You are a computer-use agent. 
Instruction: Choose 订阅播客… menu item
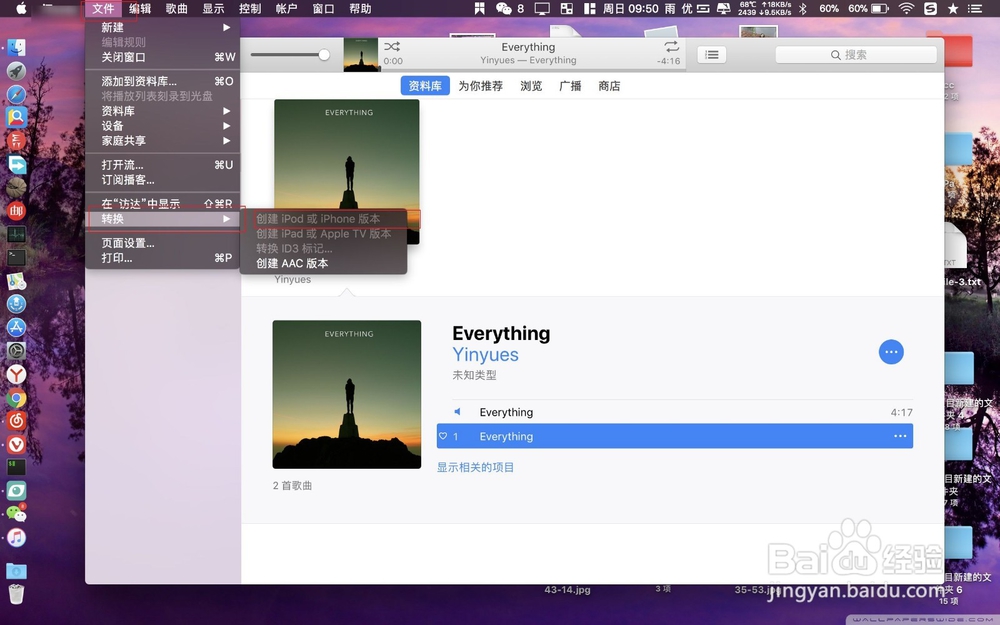[163, 179]
